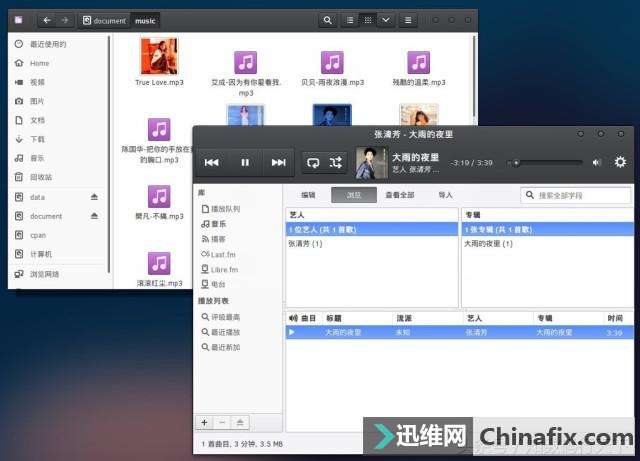
Task: Open the file manager hamburger menu
Action: tap(408, 20)
